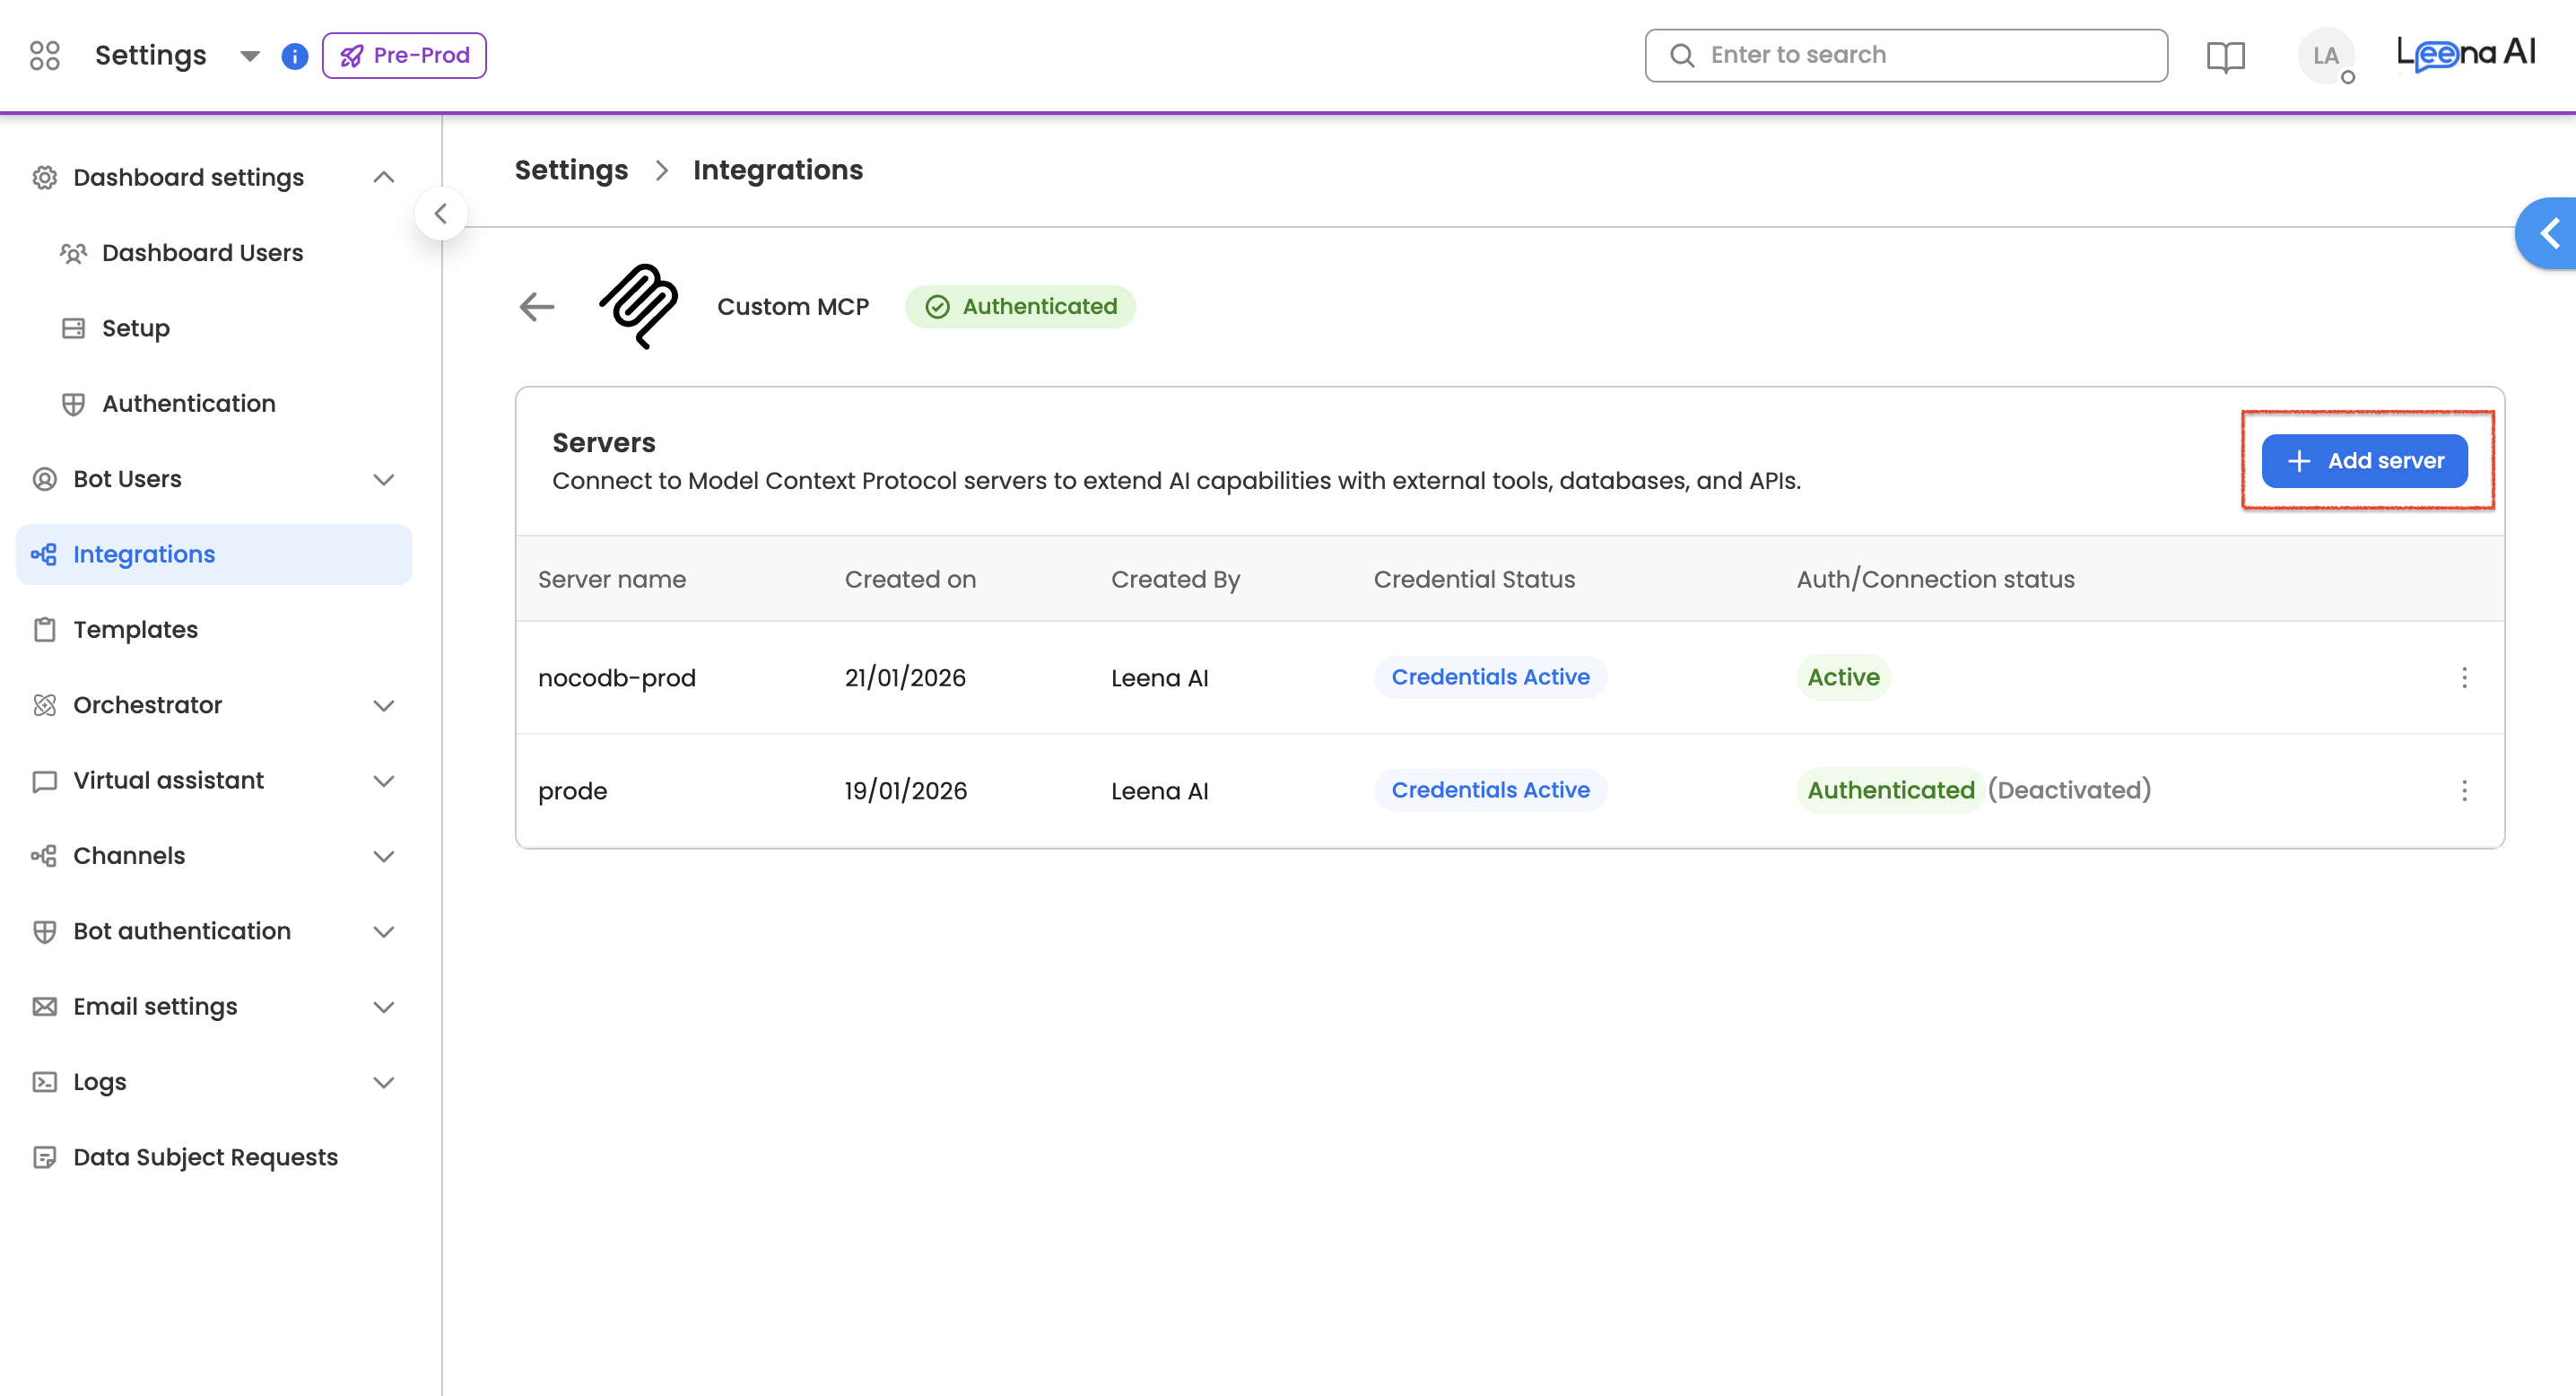Open the prode row three-dot menu
Image resolution: width=2576 pixels, height=1396 pixels.
(x=2464, y=790)
